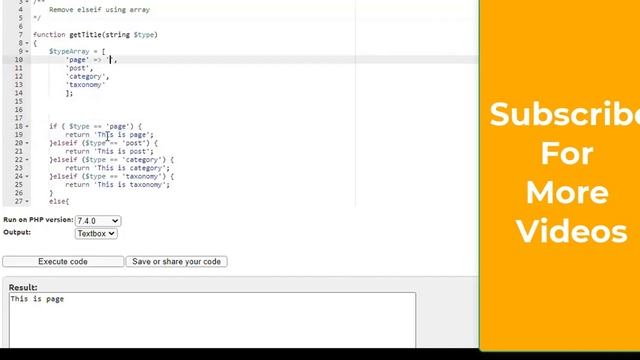Collapse the fold arrow on line 22
The image size is (640, 360).
pyautogui.click(x=27, y=160)
